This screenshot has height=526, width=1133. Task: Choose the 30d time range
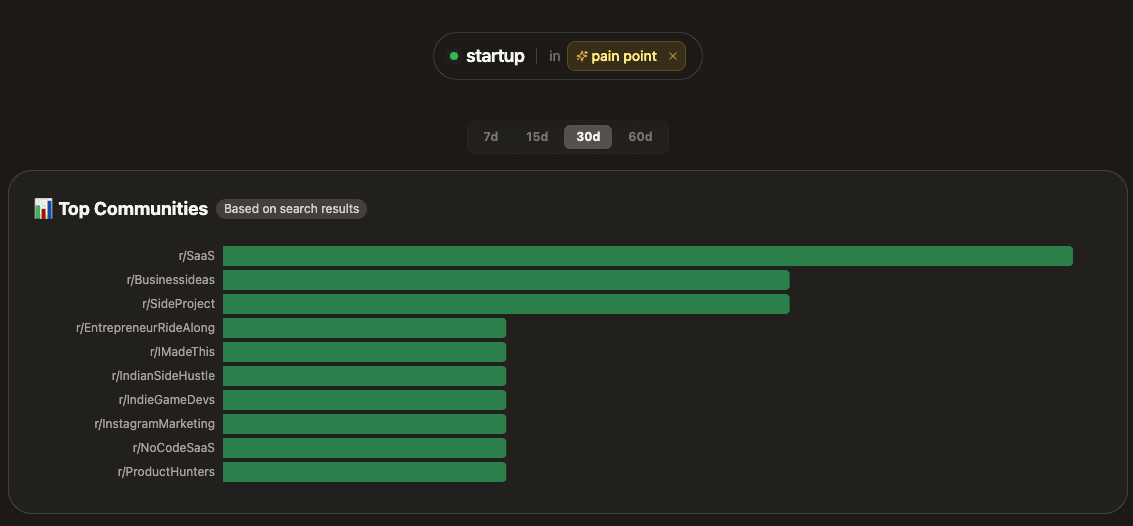[588, 137]
